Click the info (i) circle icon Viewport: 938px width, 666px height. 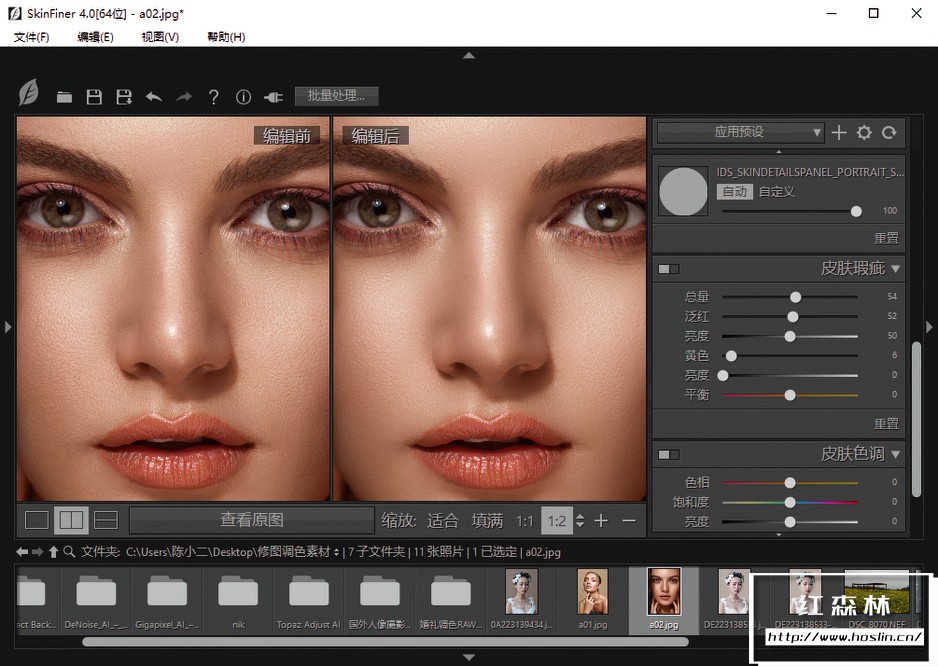click(x=243, y=97)
